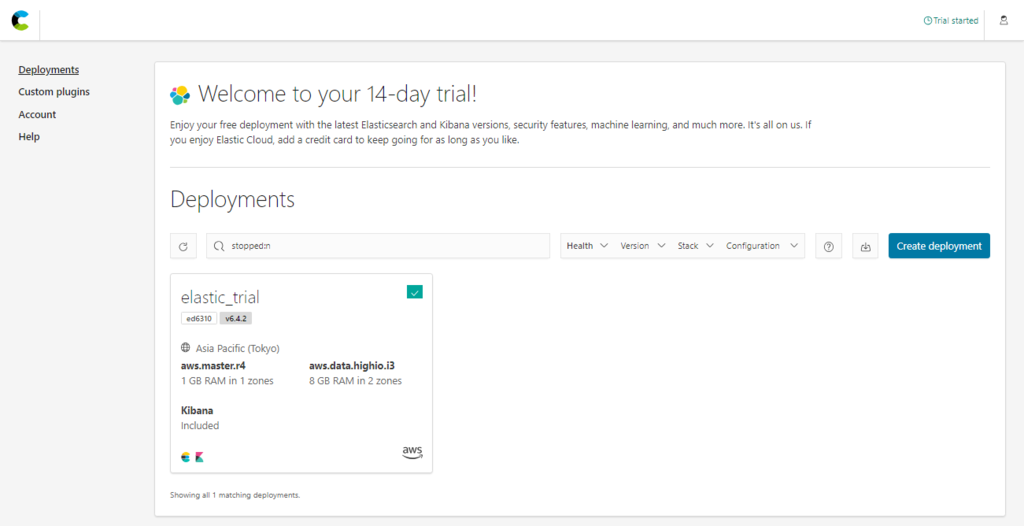Click the refresh deployments icon
1024x526 pixels.
(x=184, y=246)
